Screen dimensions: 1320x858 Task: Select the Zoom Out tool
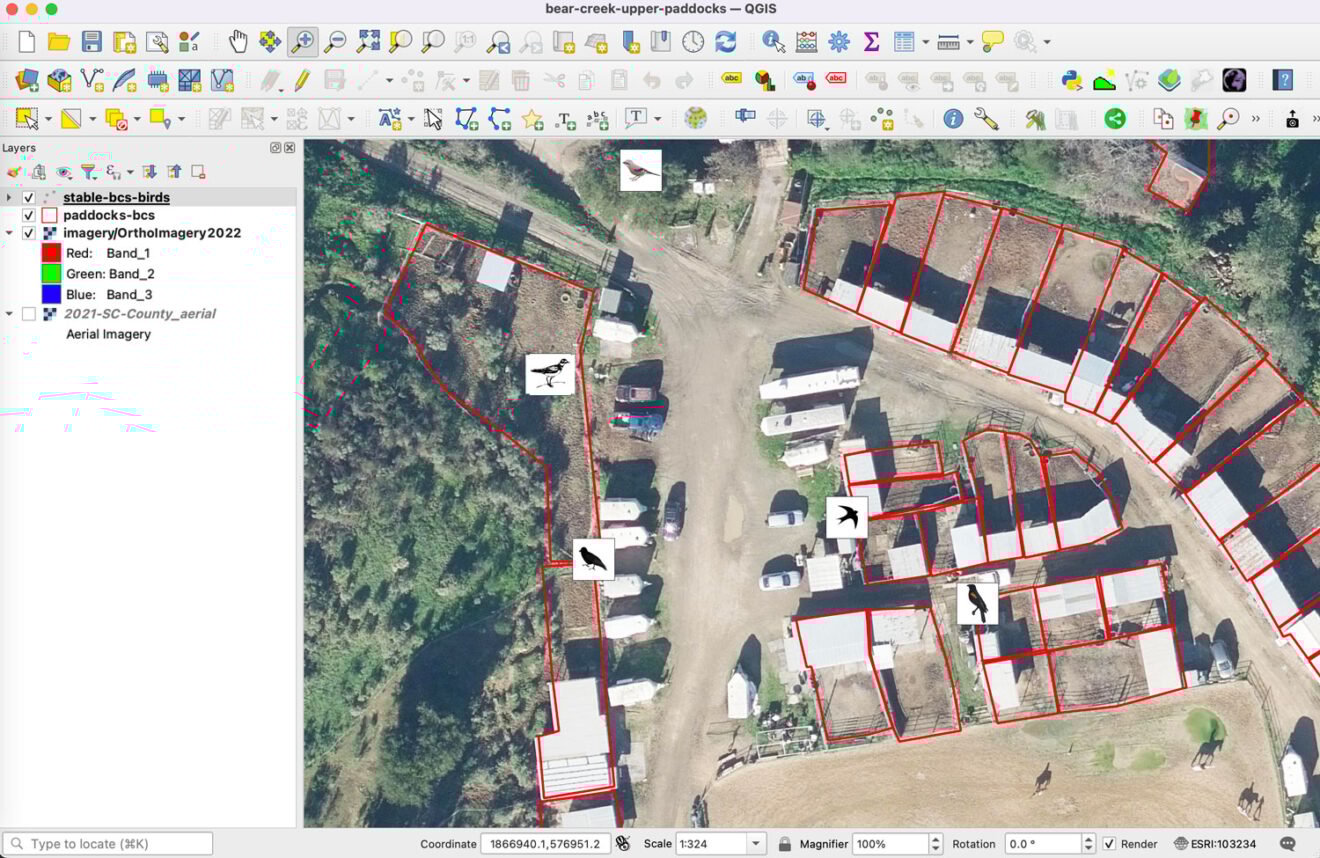point(336,42)
